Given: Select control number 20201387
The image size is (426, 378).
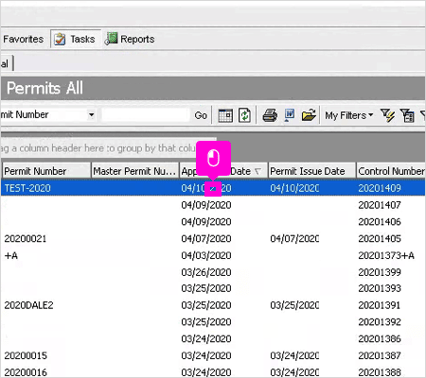Looking at the screenshot, I should (x=380, y=355).
